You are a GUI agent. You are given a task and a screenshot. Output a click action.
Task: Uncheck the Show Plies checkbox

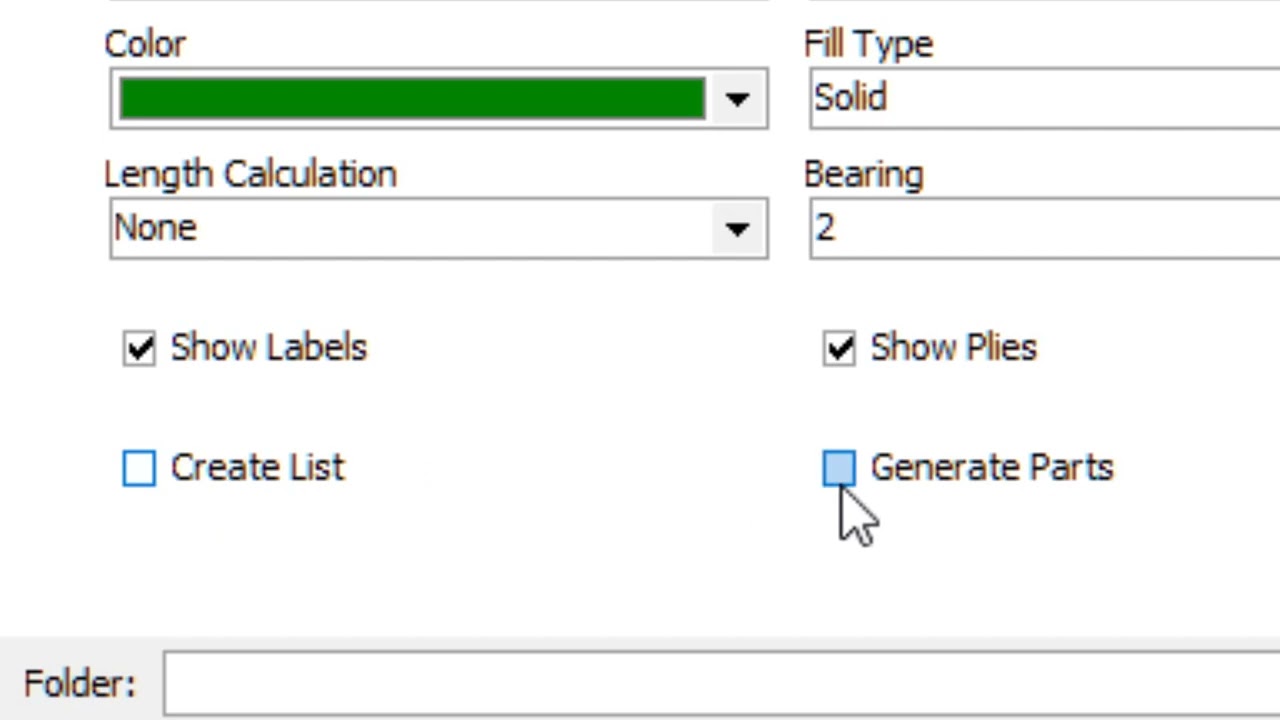(x=840, y=348)
